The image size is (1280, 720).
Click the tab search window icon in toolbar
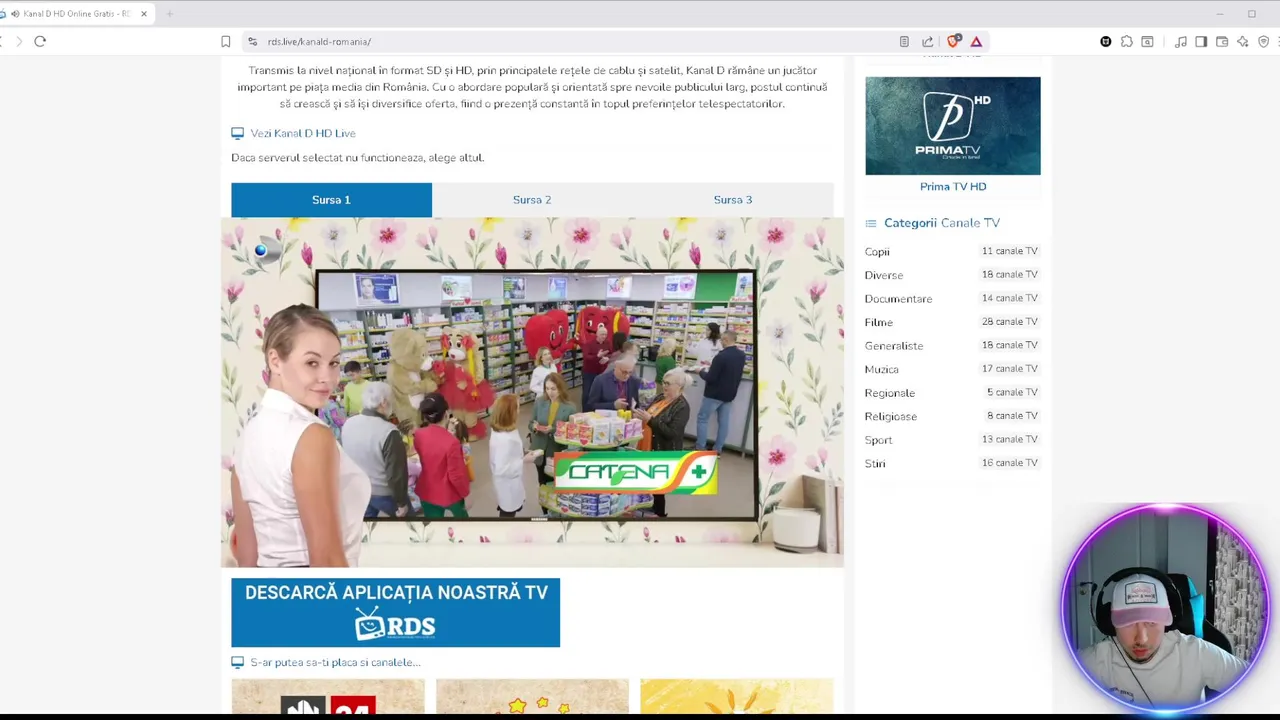click(1148, 42)
